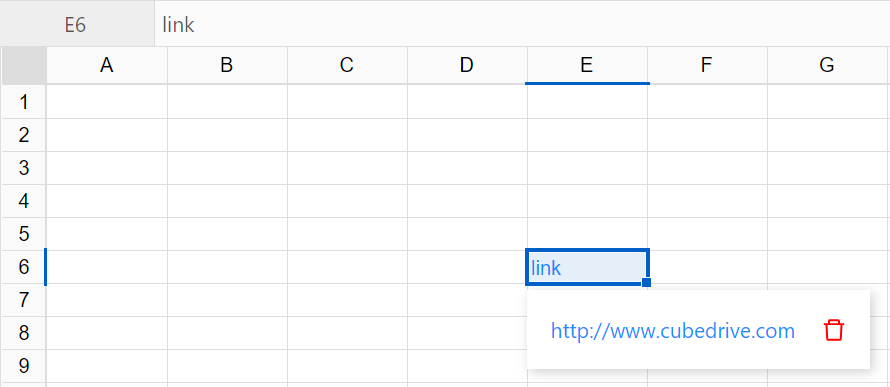Open the http://www.cubedrive.com link

tap(673, 331)
